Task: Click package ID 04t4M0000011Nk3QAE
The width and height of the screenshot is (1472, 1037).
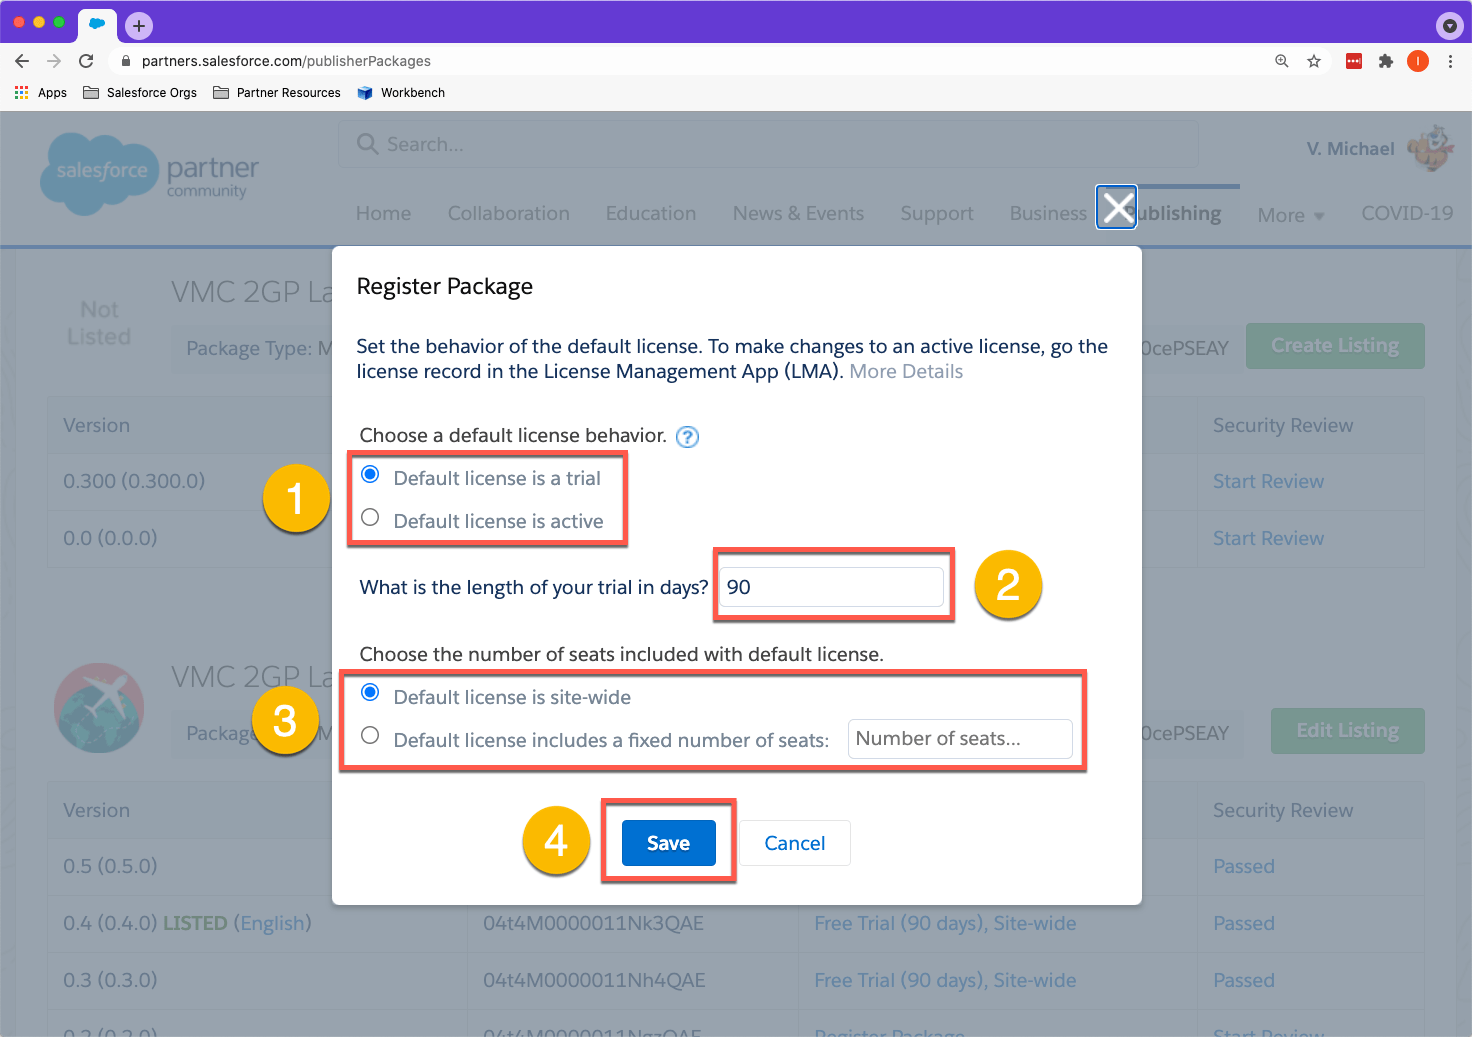Action: click(593, 923)
